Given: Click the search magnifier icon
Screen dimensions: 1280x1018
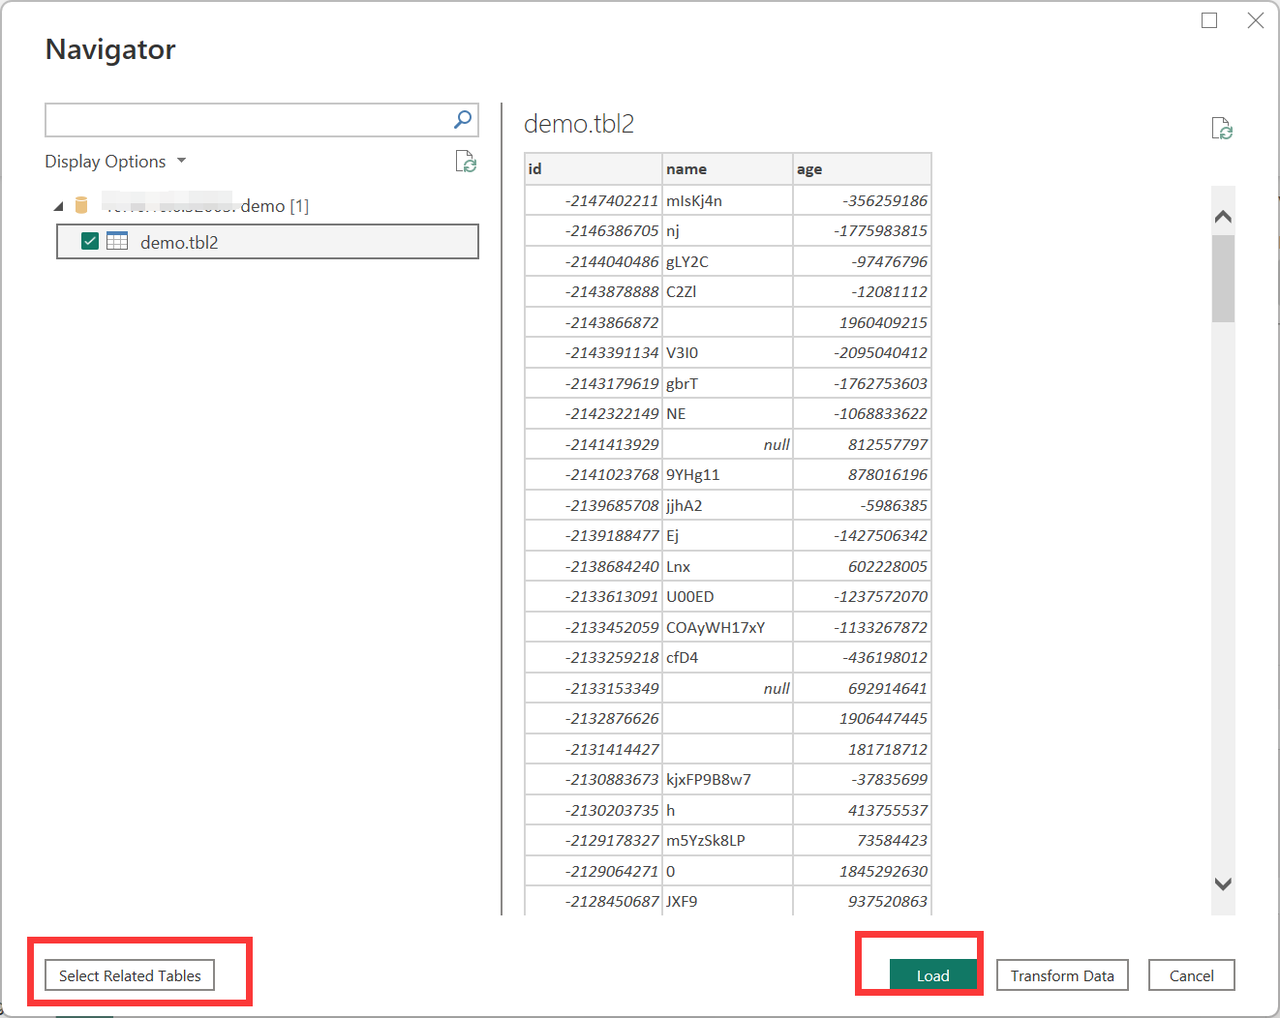Looking at the screenshot, I should pos(462,120).
